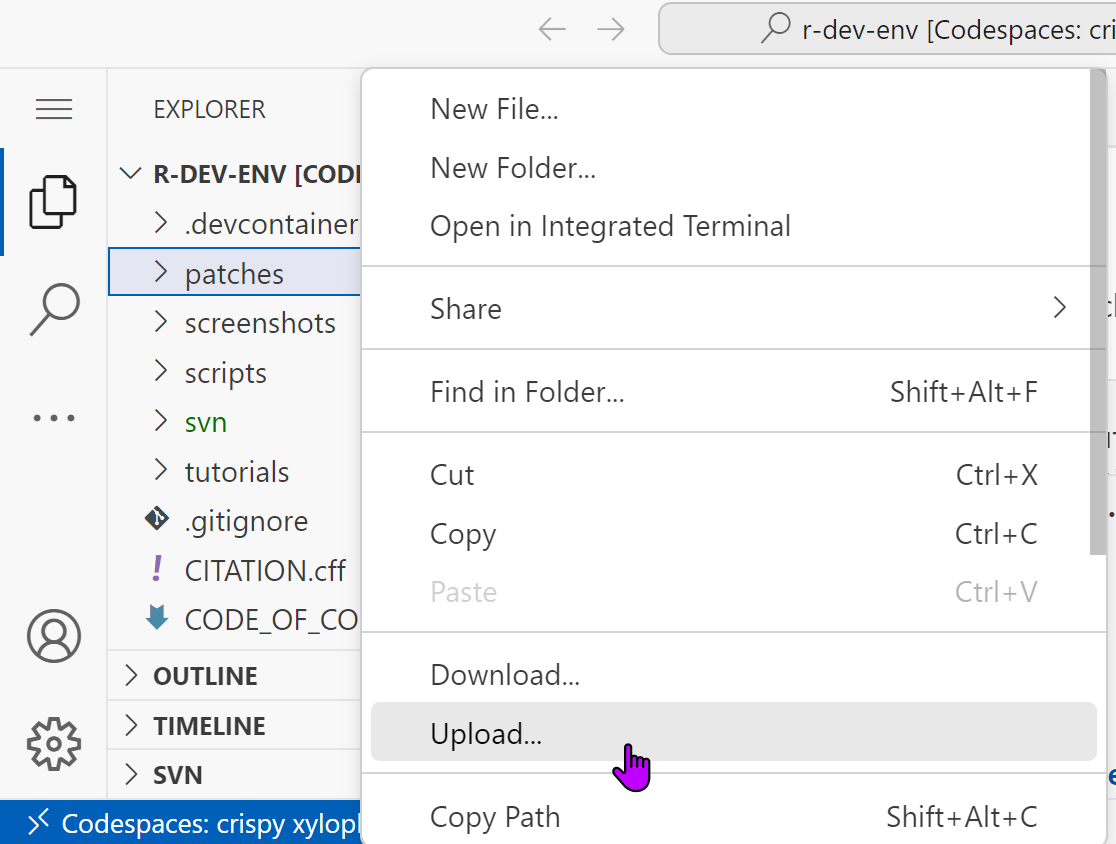This screenshot has width=1116, height=844.
Task: Expand the SVN panel section
Action: coord(178,775)
